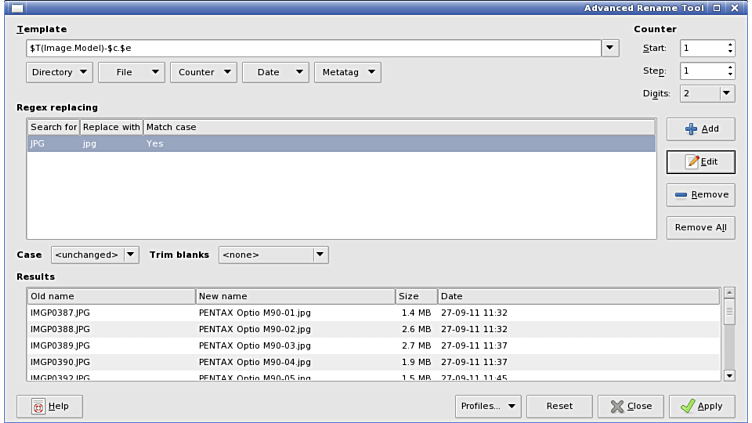Open the Date placeholder menu

[x=275, y=72]
